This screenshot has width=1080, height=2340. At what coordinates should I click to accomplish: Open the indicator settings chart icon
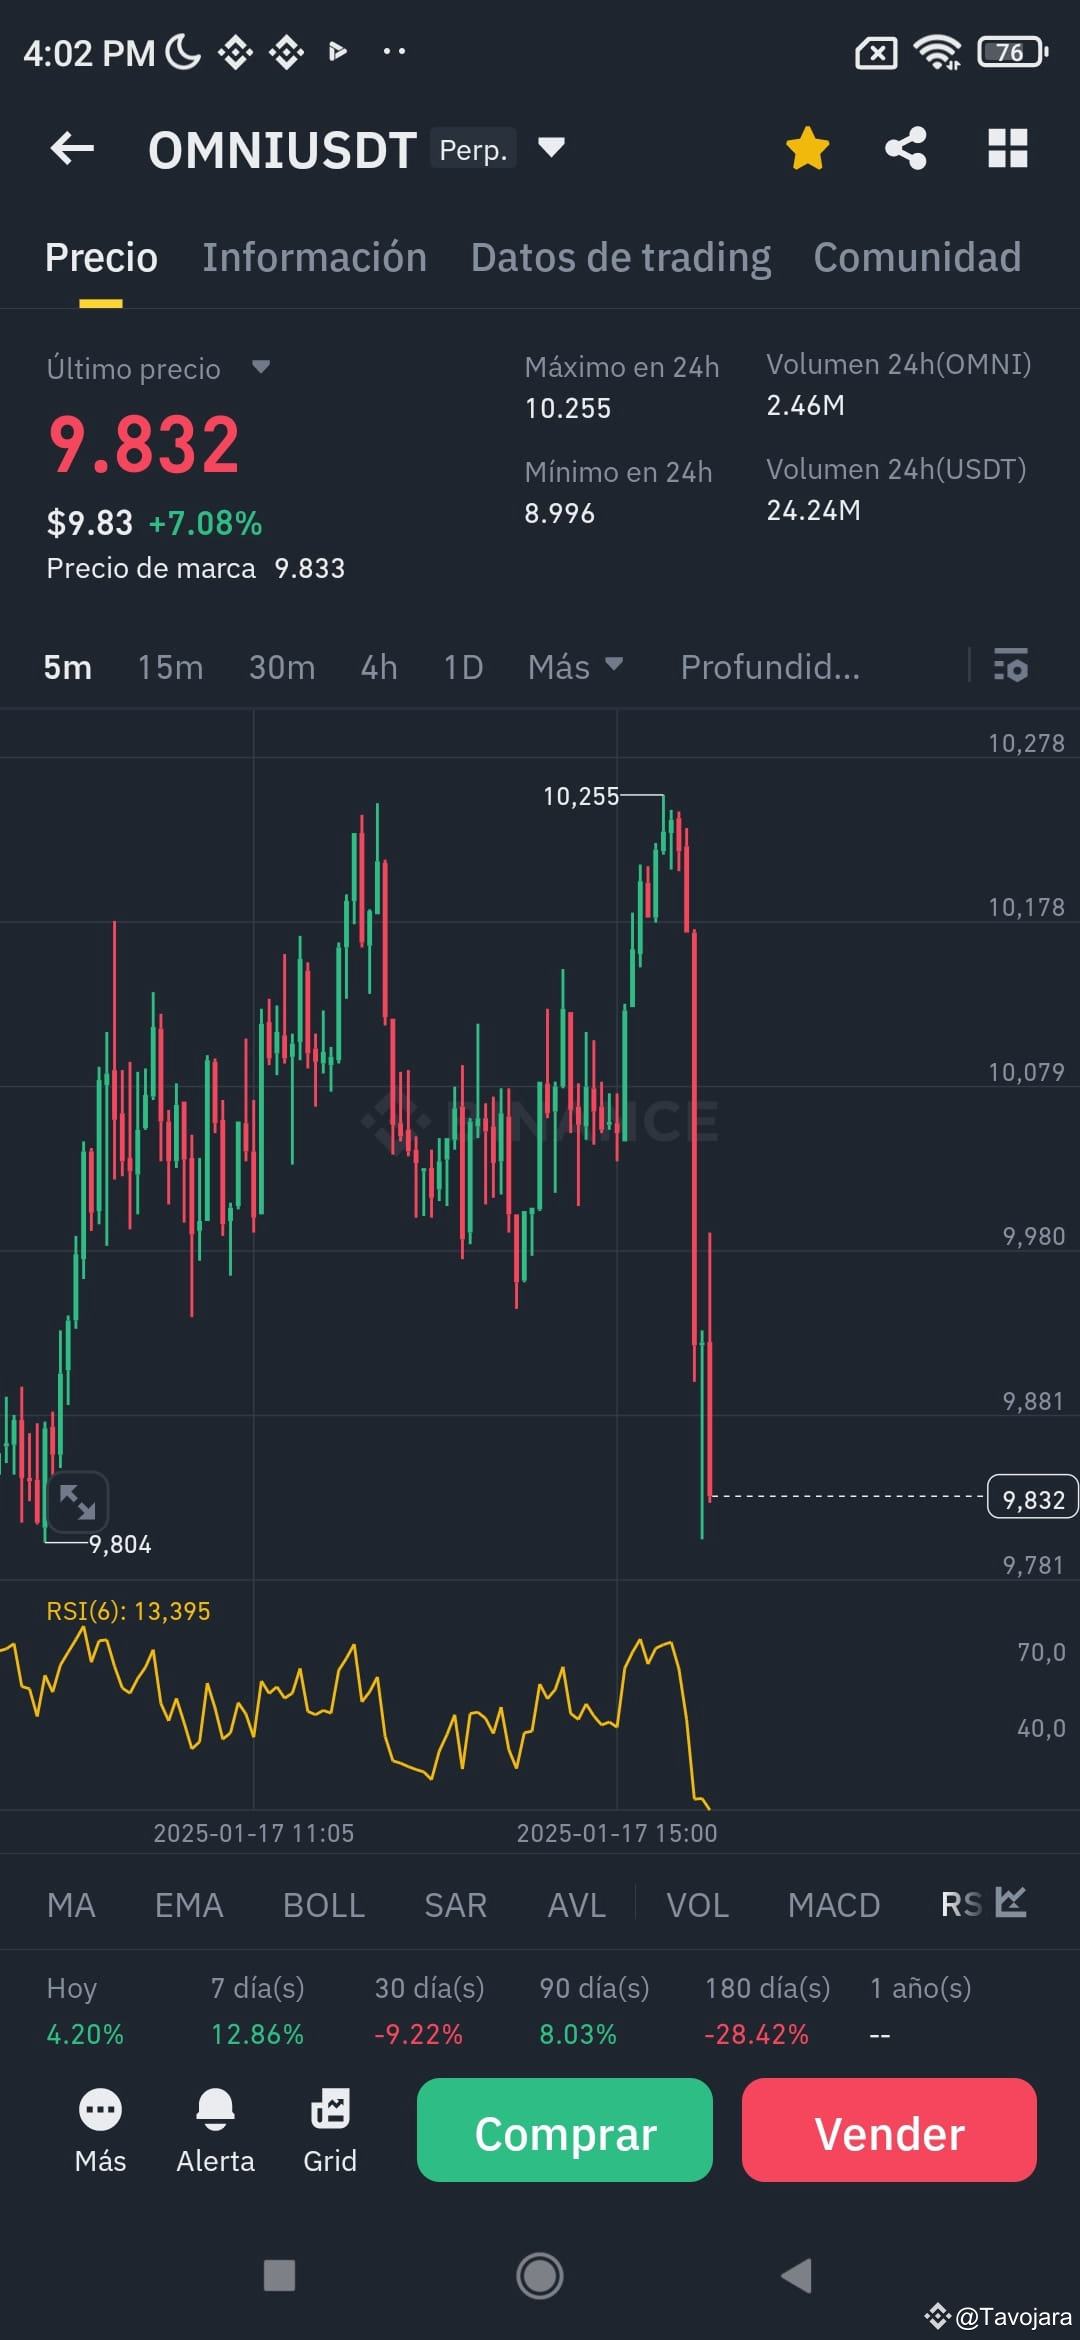tap(1011, 1902)
